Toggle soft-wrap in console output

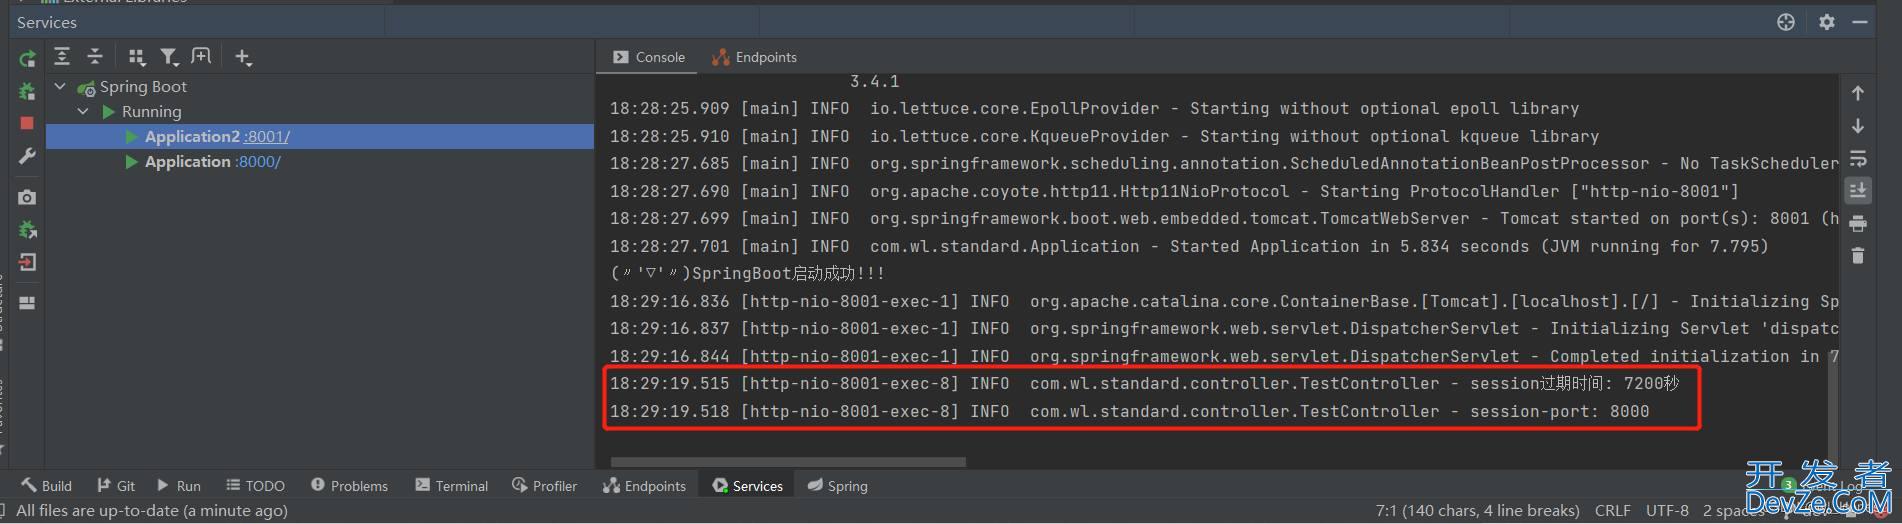1858,158
